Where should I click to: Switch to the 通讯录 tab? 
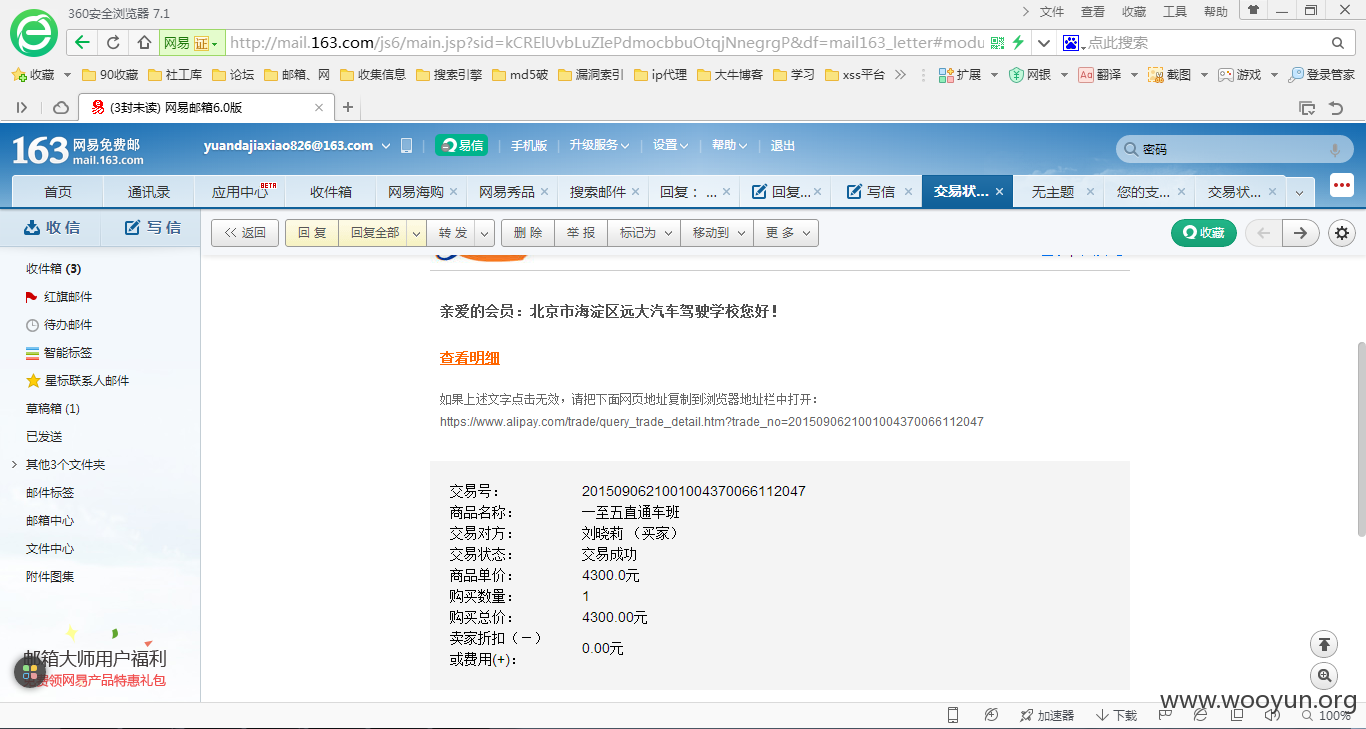coord(149,192)
